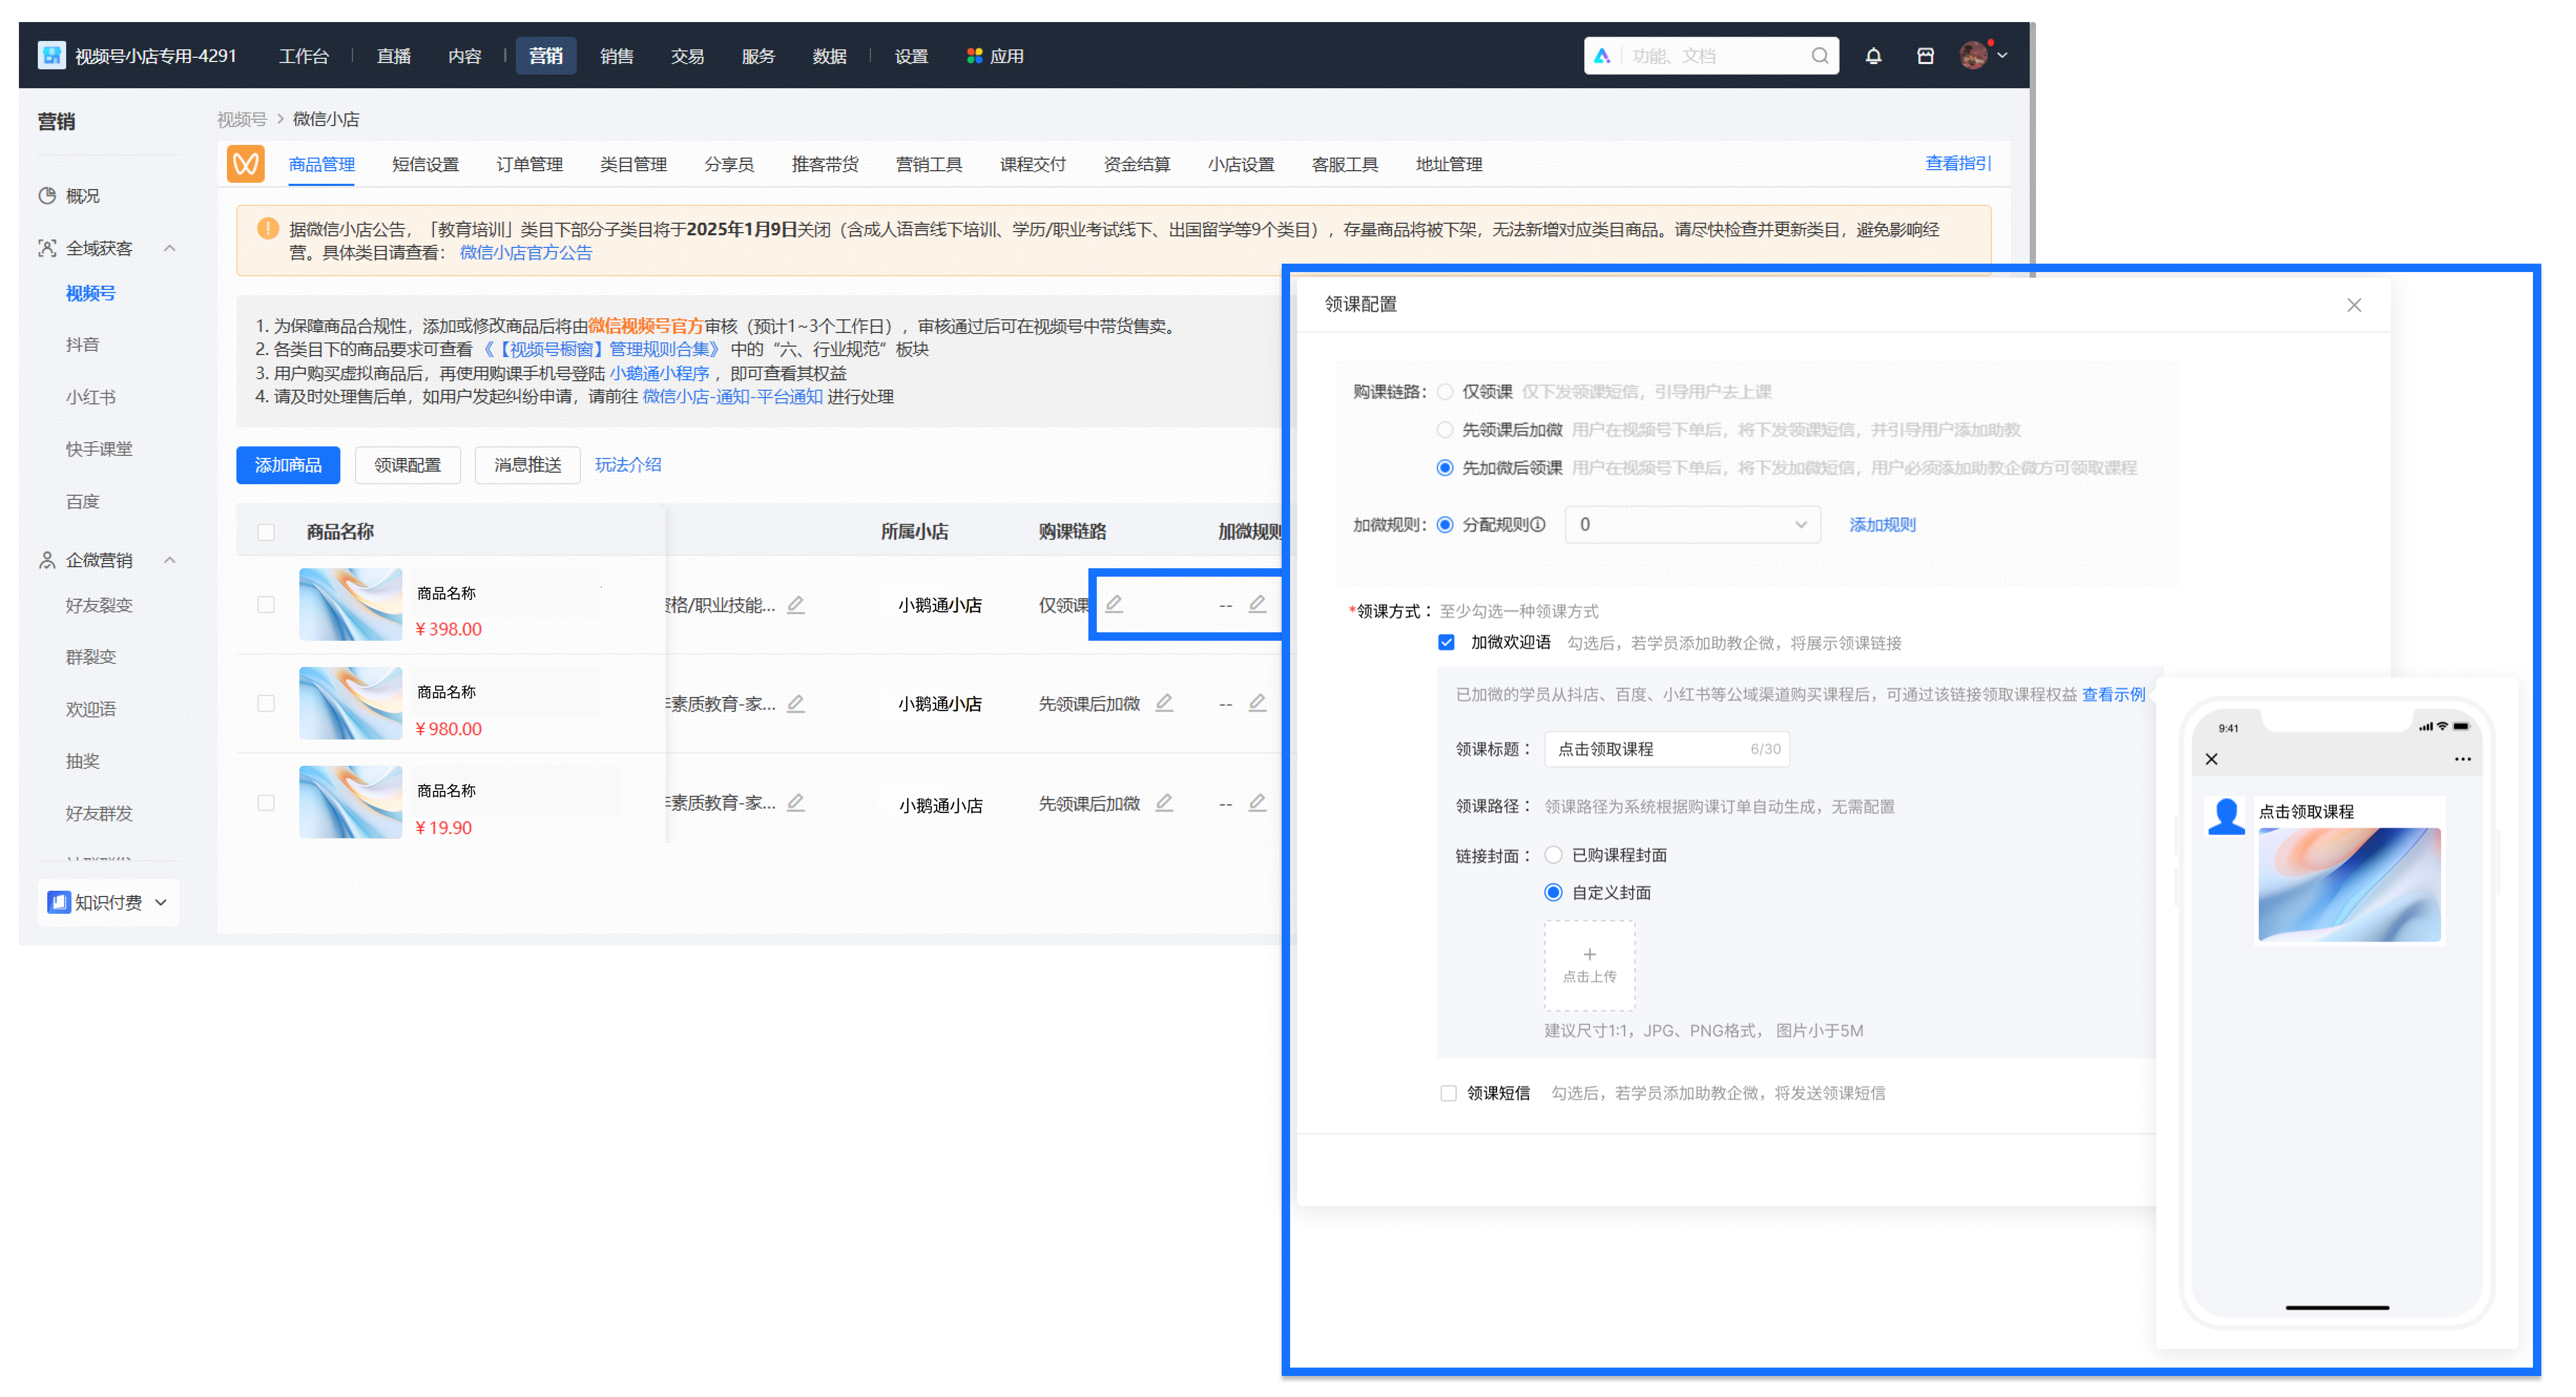Switch to the 订单管理 tab

(530, 164)
